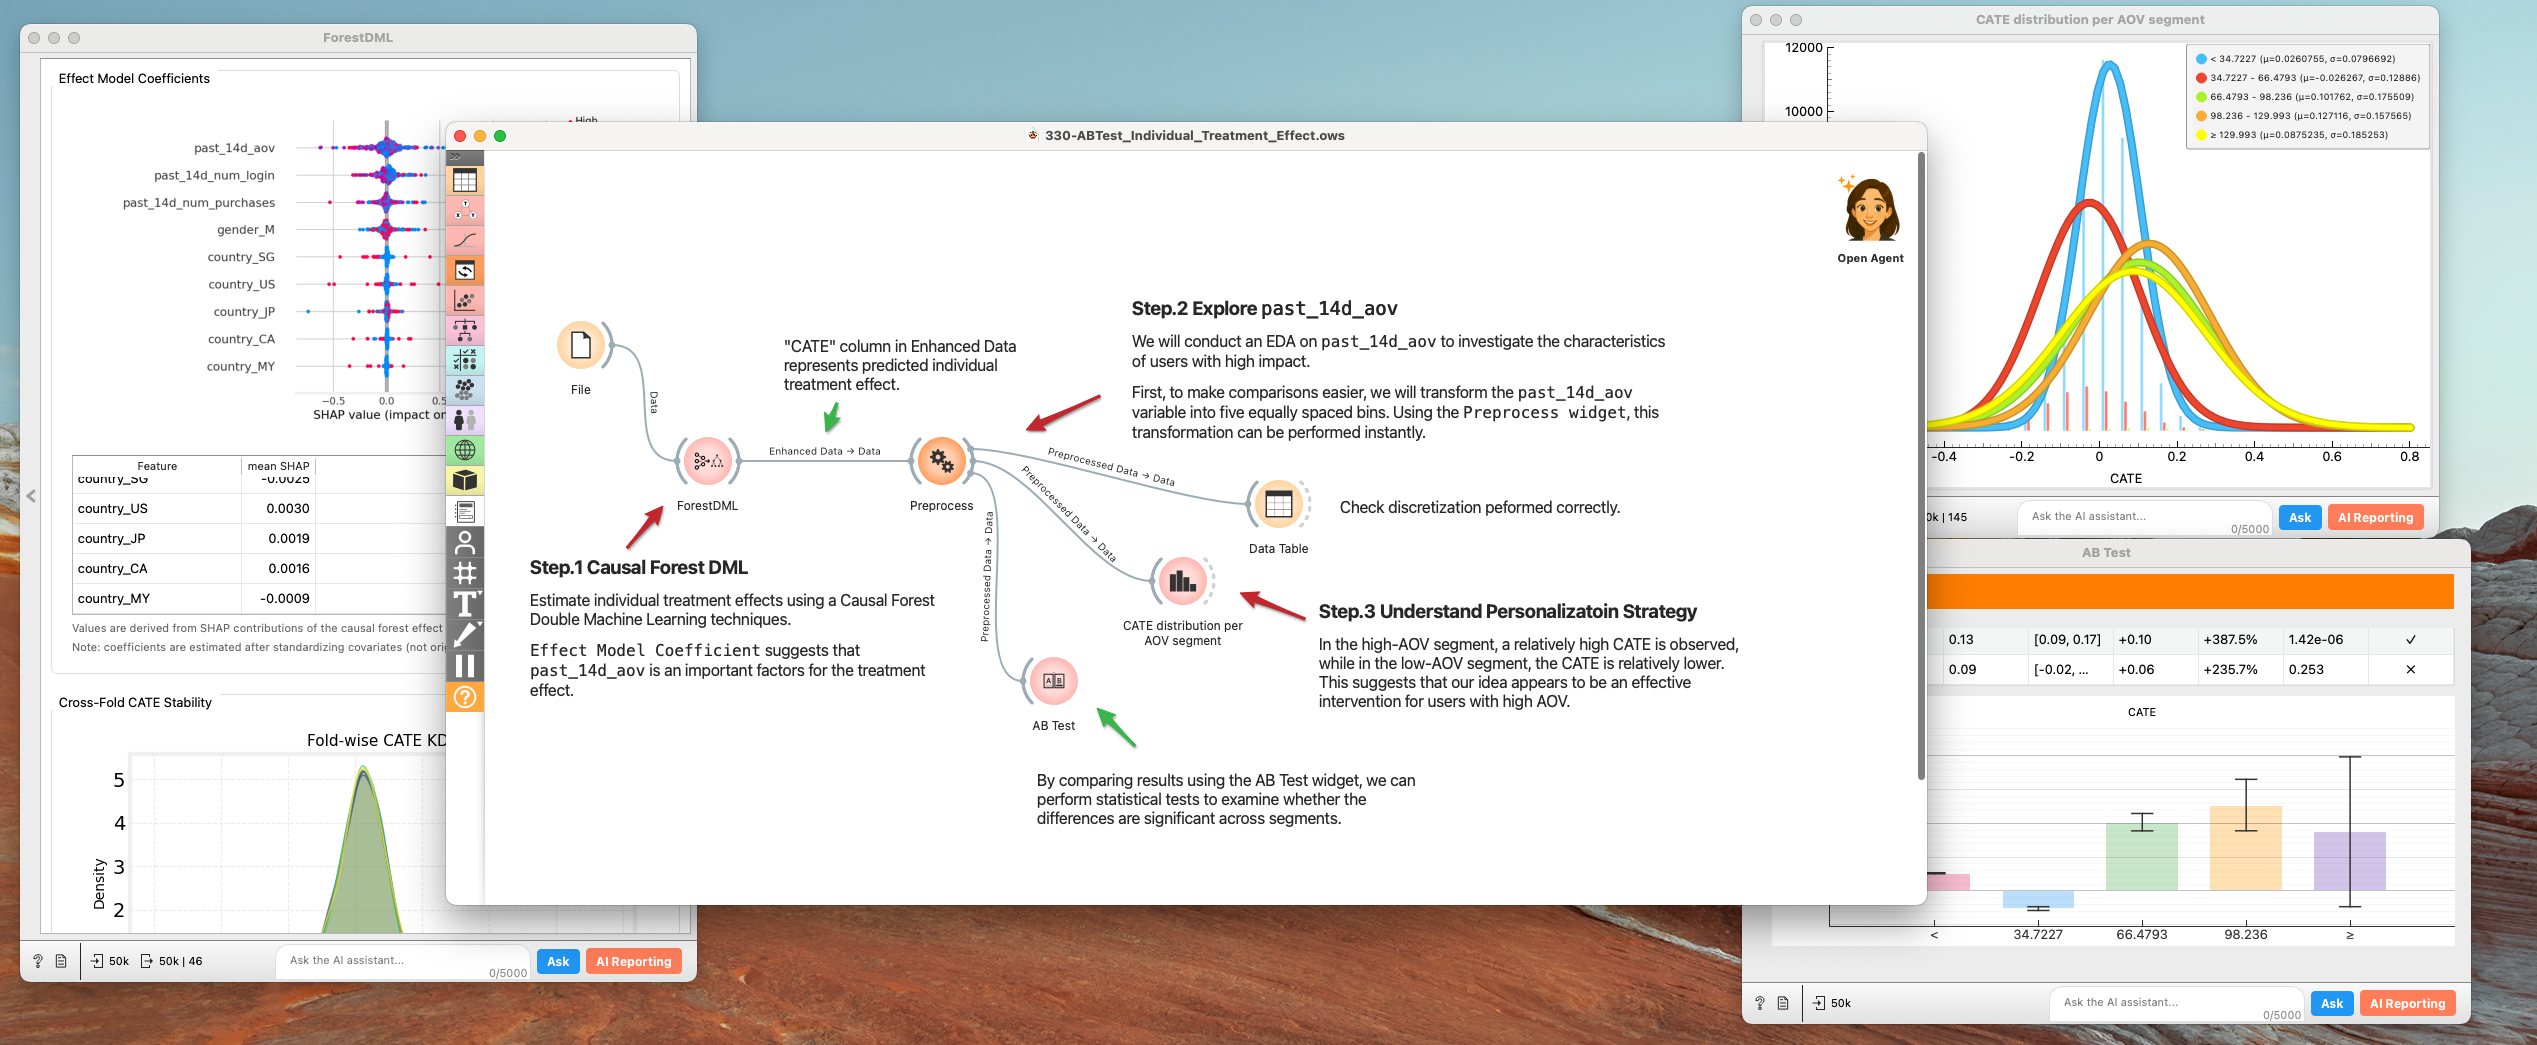The height and width of the screenshot is (1045, 2537).
Task: Click the Preprocess gear node
Action: click(941, 461)
